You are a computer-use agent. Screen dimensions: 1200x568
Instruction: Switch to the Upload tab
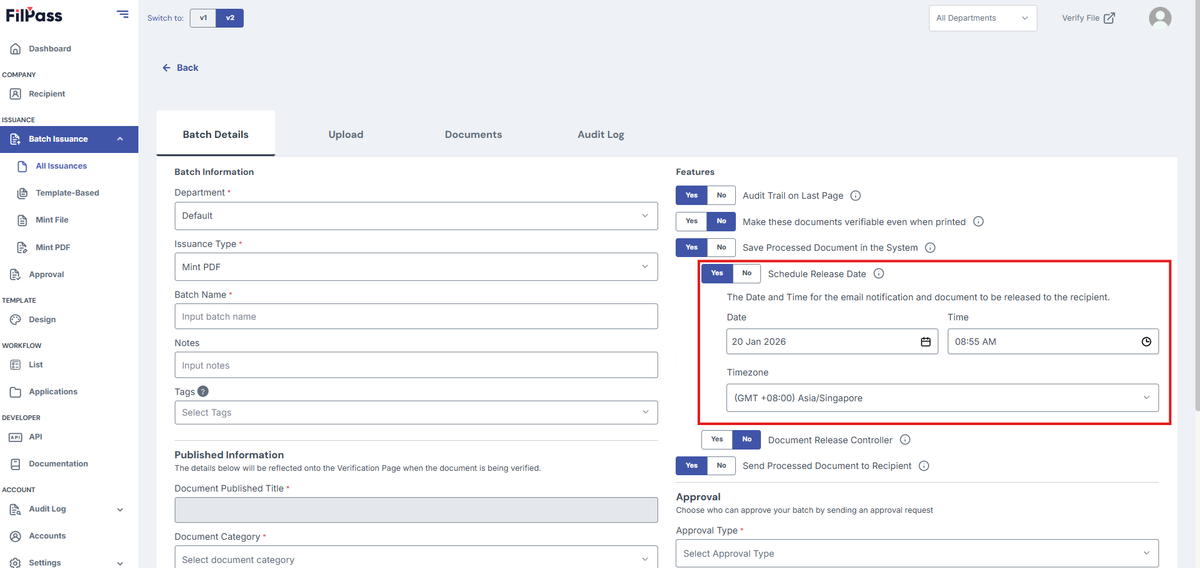tap(346, 134)
